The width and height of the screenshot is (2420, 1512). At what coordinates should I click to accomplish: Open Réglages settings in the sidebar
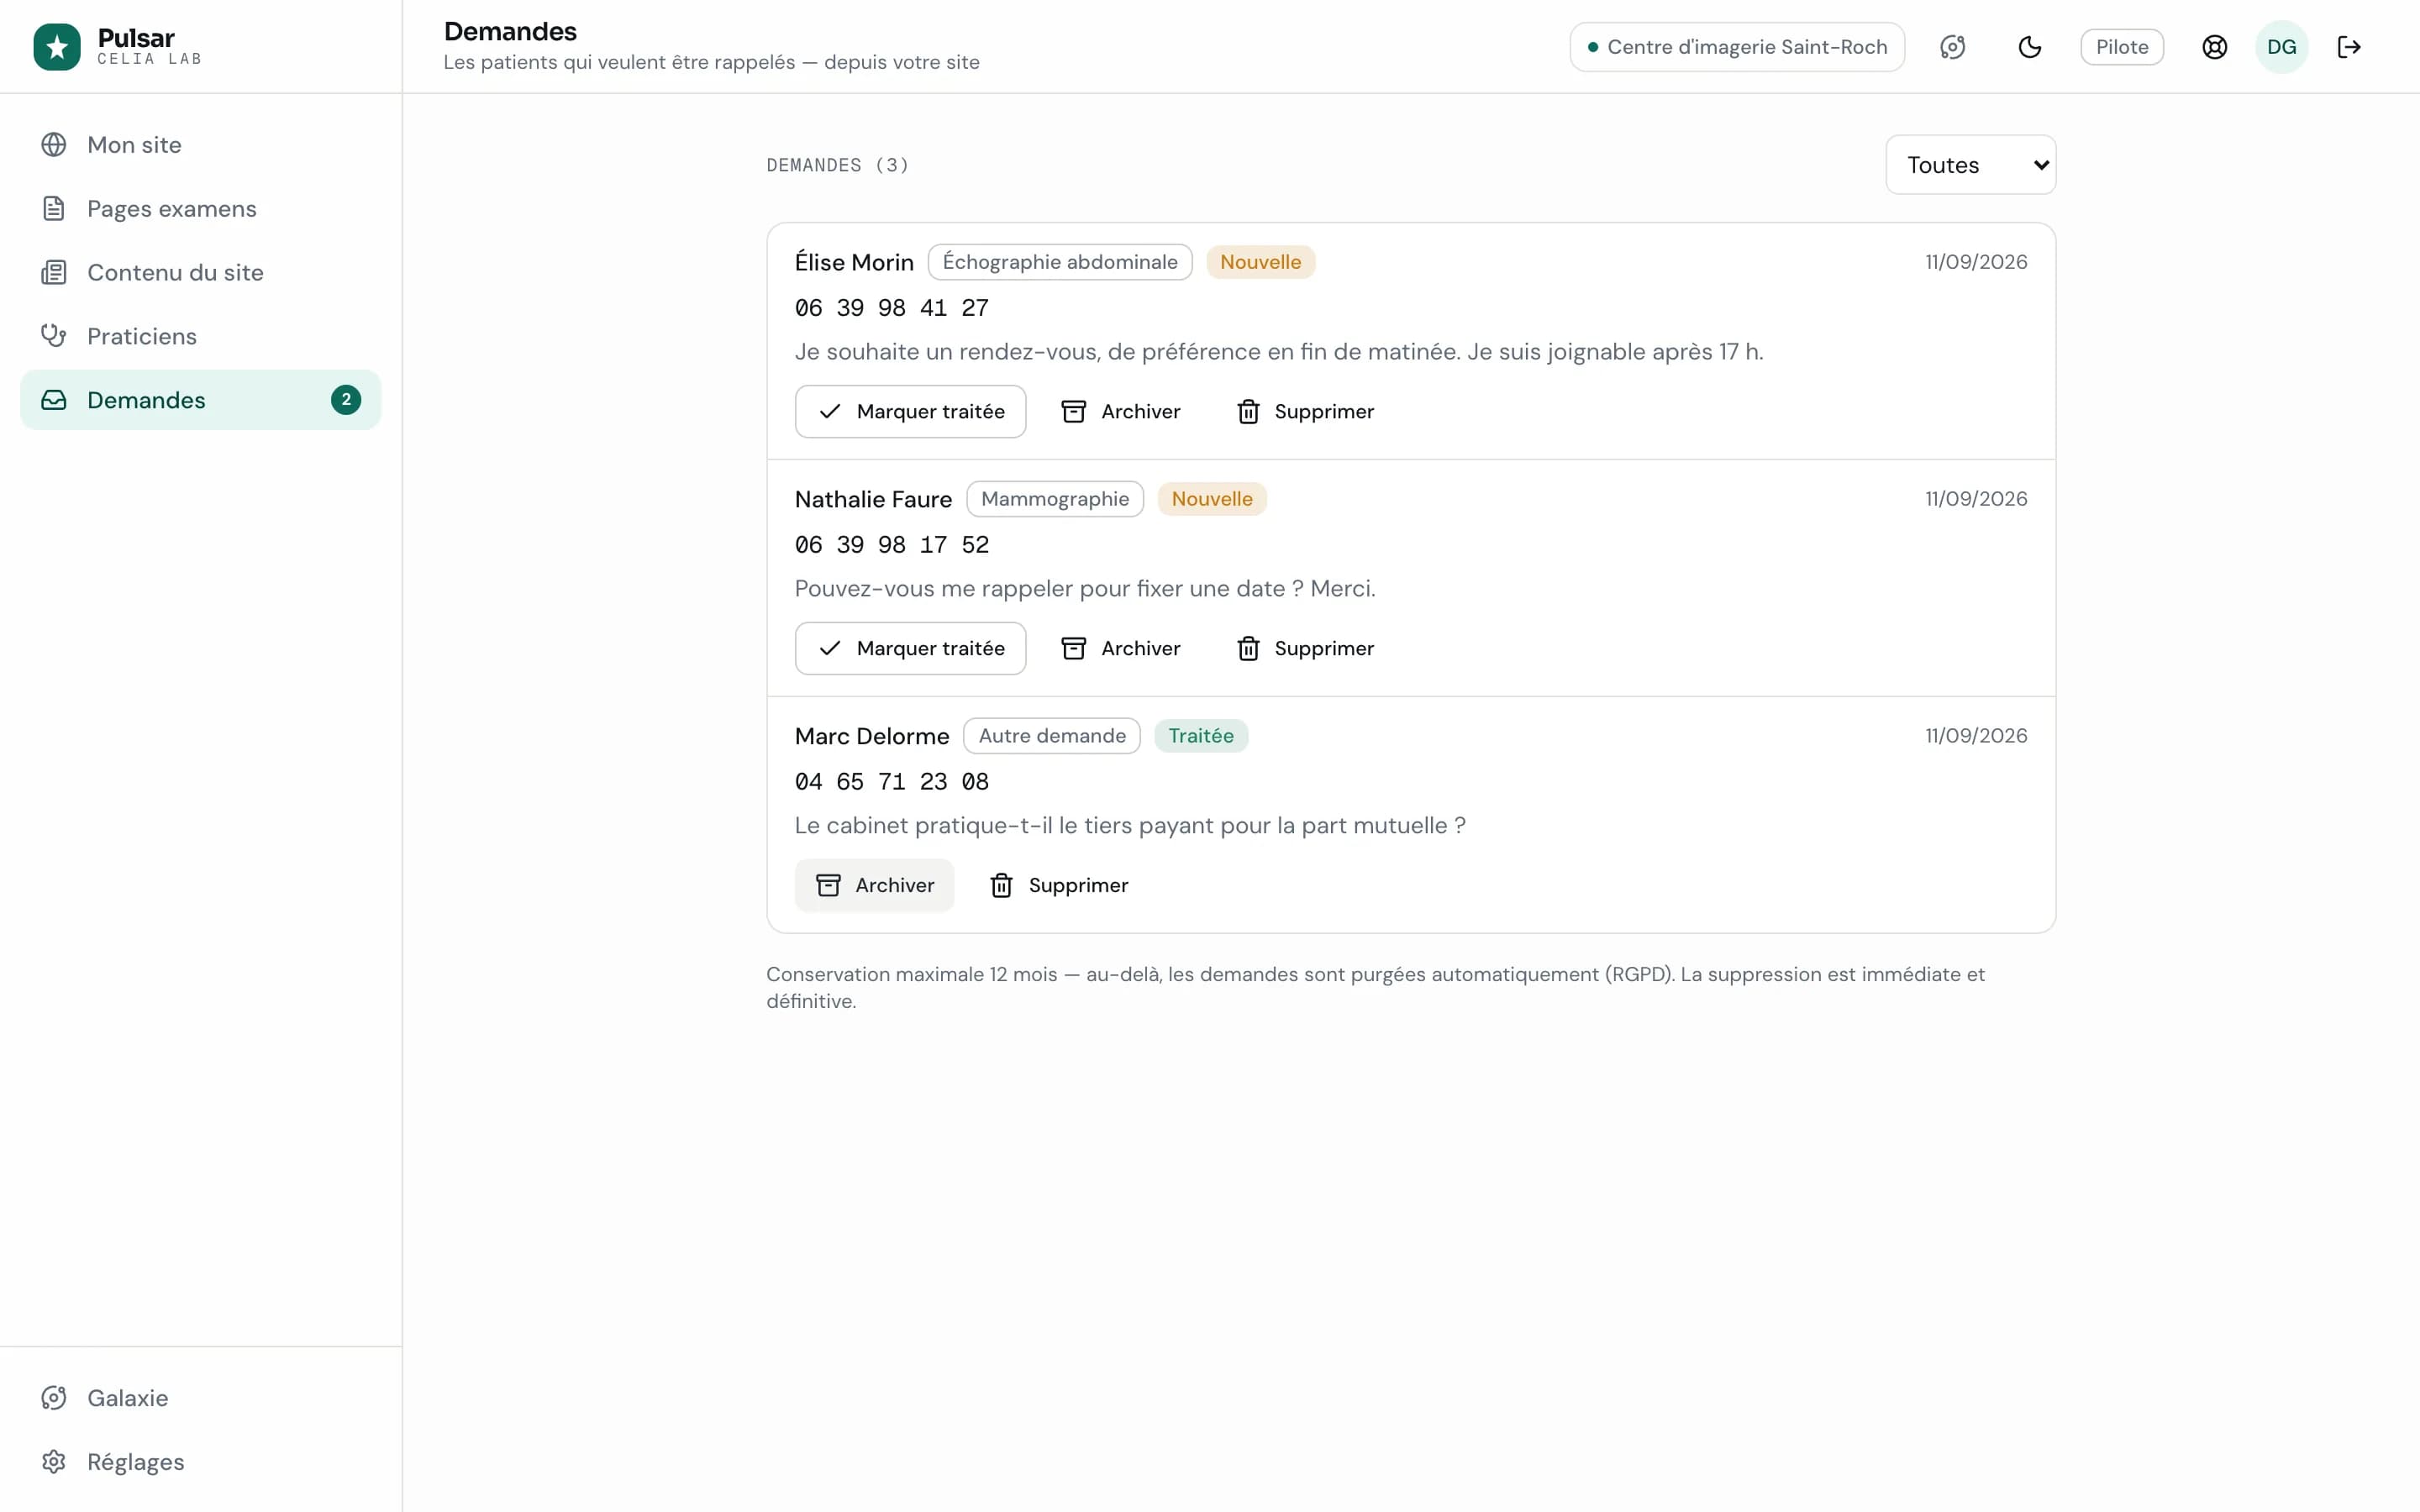click(x=200, y=1462)
